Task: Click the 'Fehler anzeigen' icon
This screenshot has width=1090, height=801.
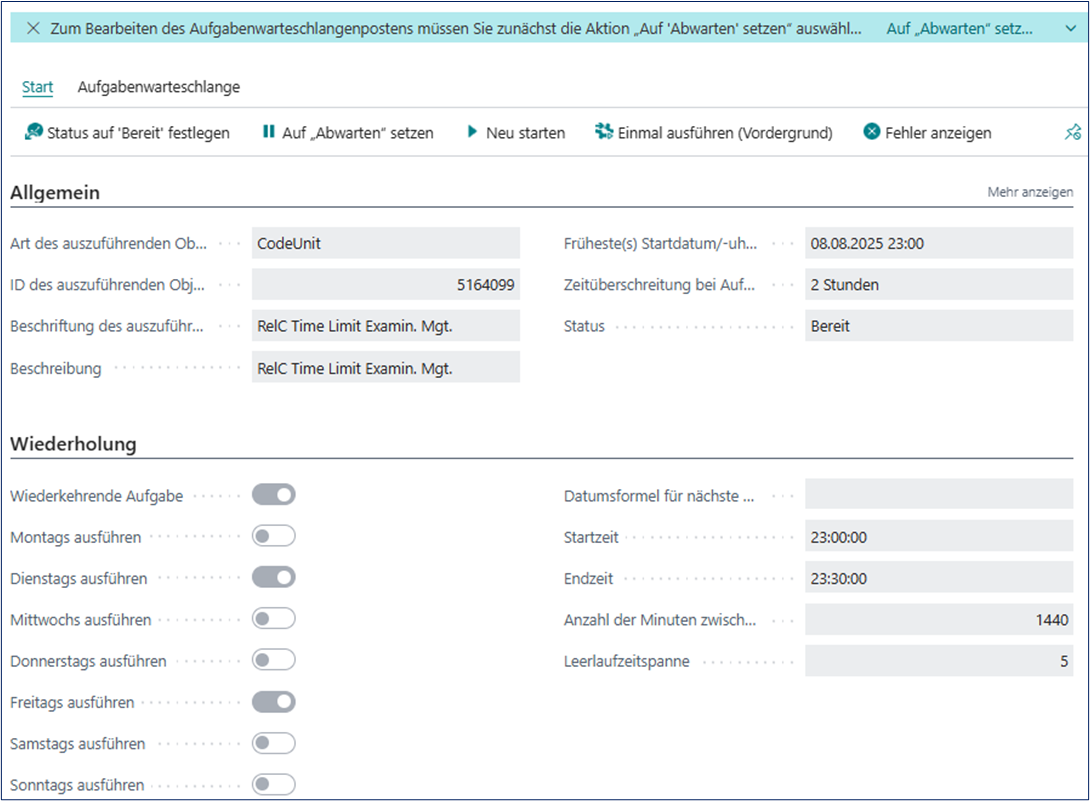Action: [871, 132]
